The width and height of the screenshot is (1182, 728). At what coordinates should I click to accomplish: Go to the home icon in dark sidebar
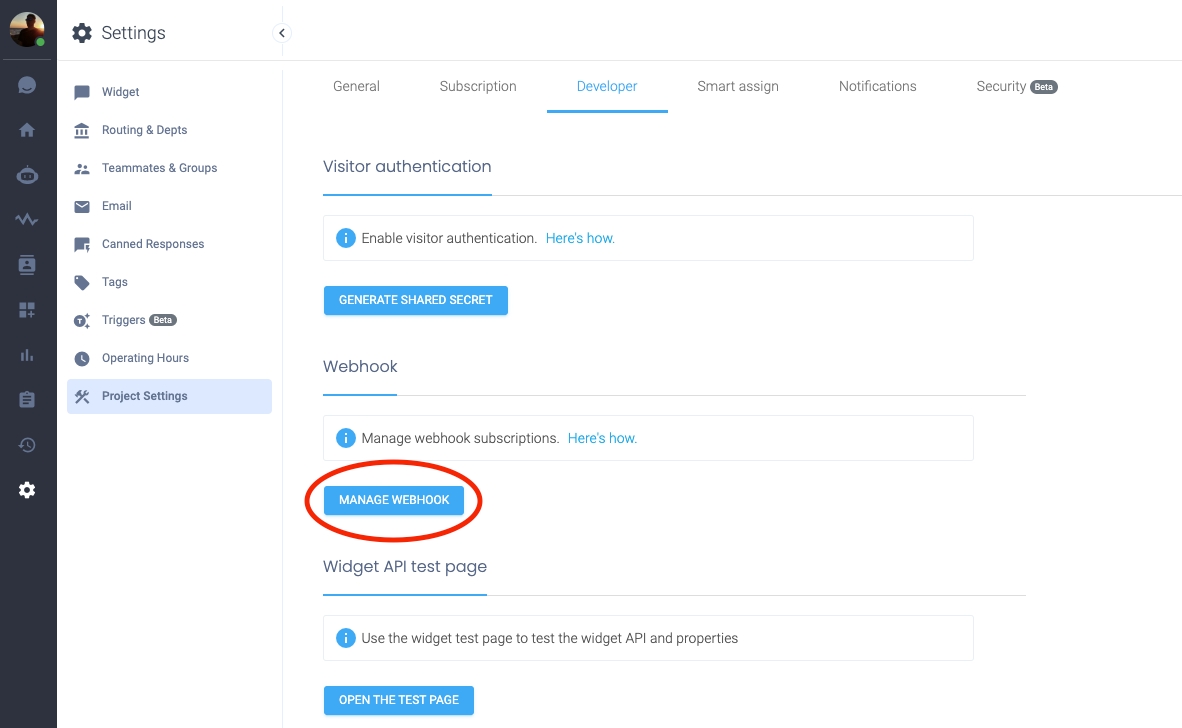[x=27, y=130]
